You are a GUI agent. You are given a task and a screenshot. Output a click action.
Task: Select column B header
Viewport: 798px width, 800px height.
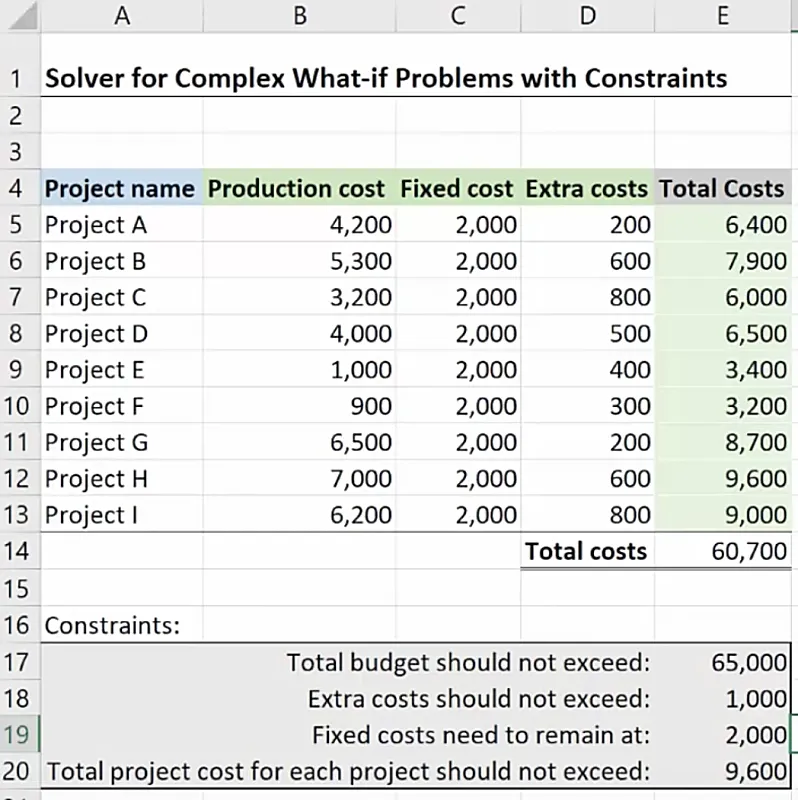(x=299, y=14)
